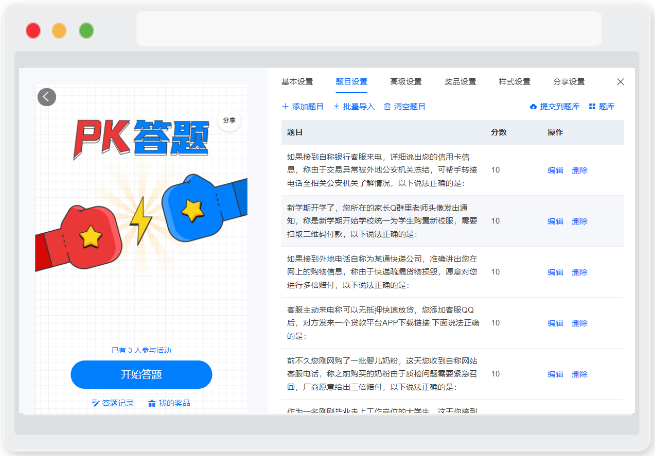
Task: Click the red window close dot
Action: click(x=33, y=30)
